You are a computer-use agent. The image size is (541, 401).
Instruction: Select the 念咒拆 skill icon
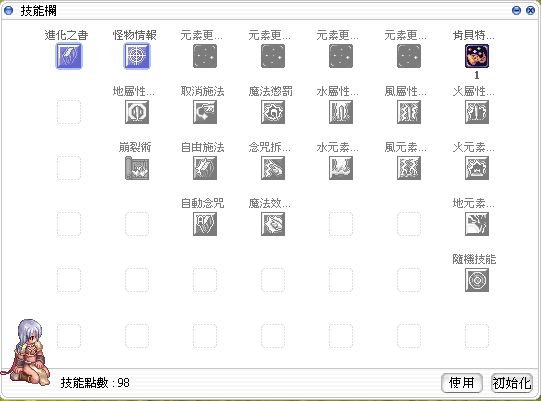click(x=273, y=168)
